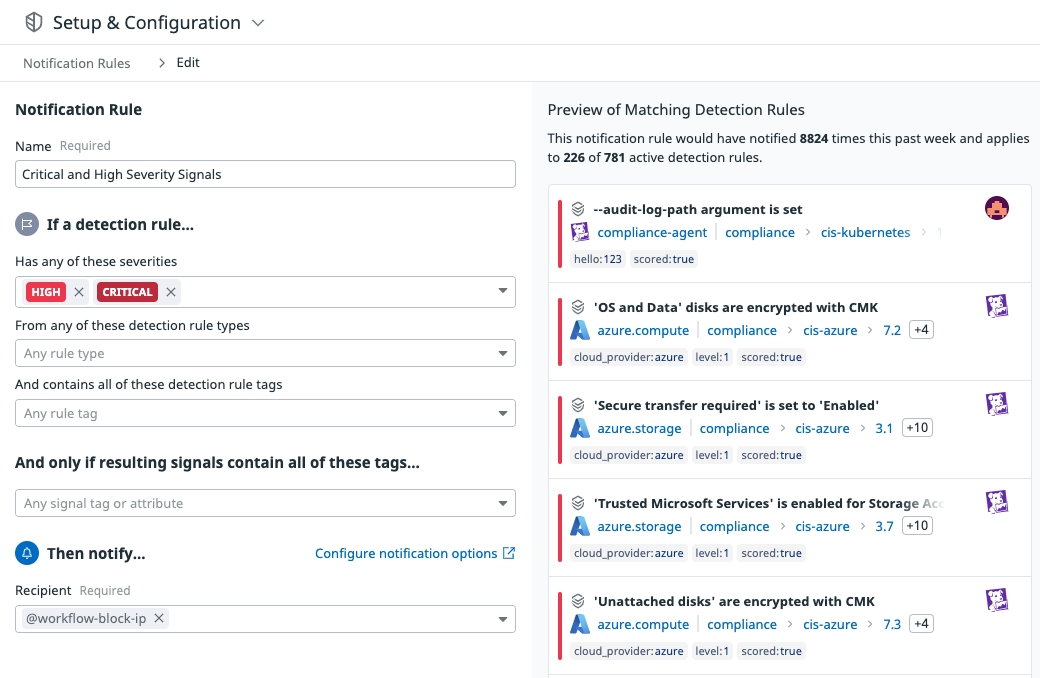Go back to Notification Rules breadcrumb
The height and width of the screenshot is (678, 1040).
click(77, 63)
